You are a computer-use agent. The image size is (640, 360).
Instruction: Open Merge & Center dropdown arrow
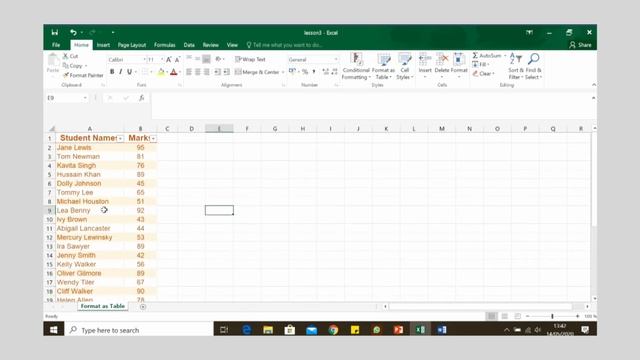(283, 72)
